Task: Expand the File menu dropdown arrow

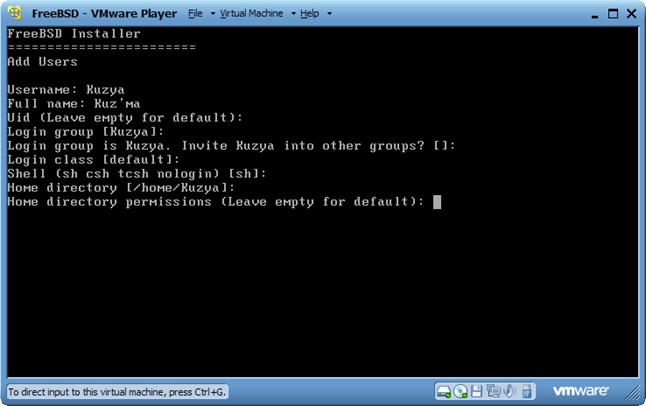Action: (x=211, y=15)
